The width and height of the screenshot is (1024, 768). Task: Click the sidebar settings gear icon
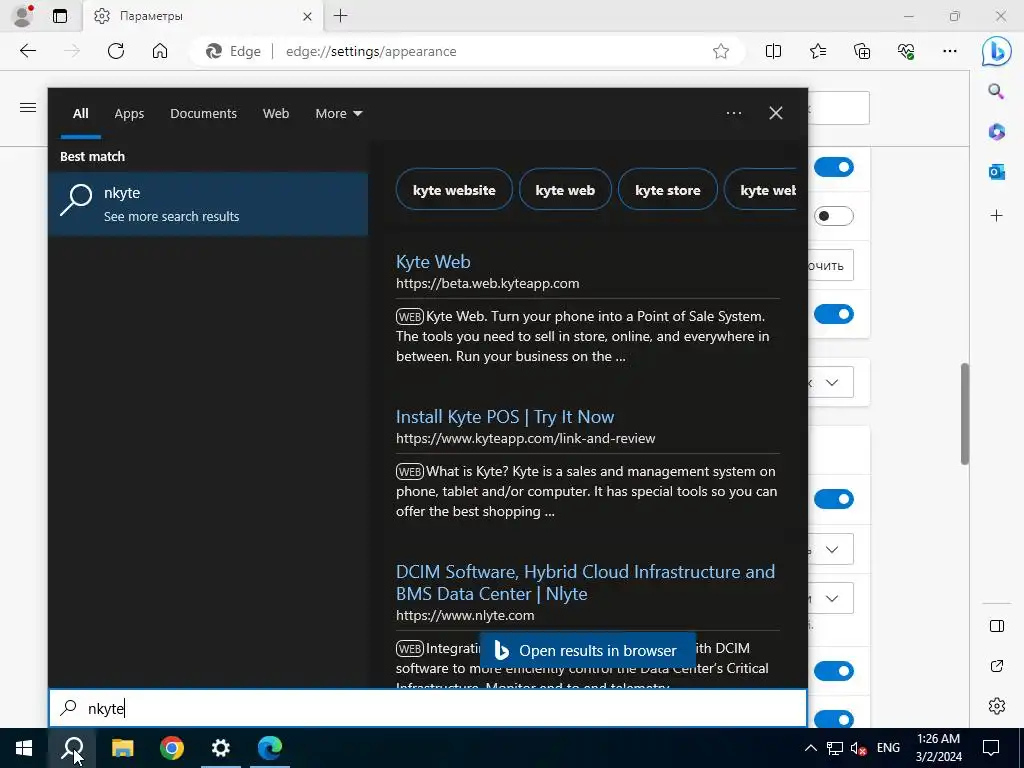pyautogui.click(x=997, y=706)
